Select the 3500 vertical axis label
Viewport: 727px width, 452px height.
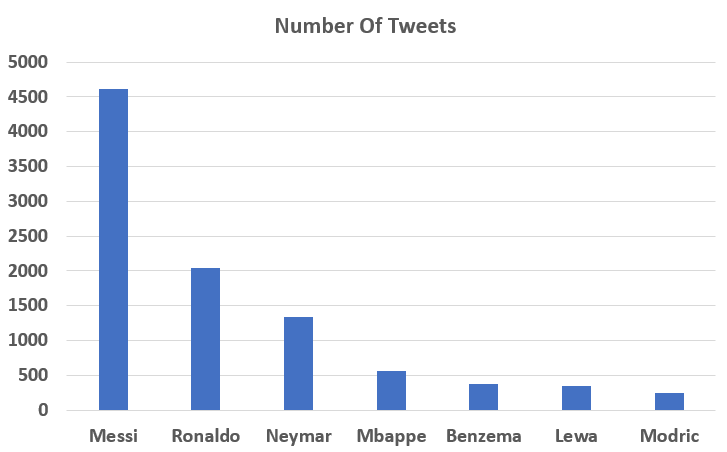(x=28, y=166)
